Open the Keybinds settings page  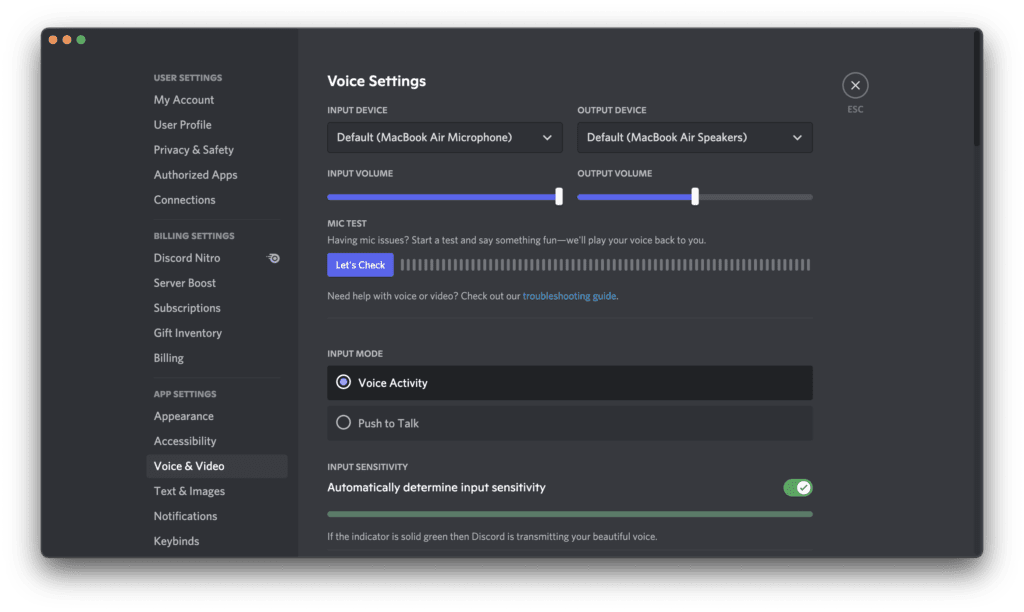[x=176, y=541]
